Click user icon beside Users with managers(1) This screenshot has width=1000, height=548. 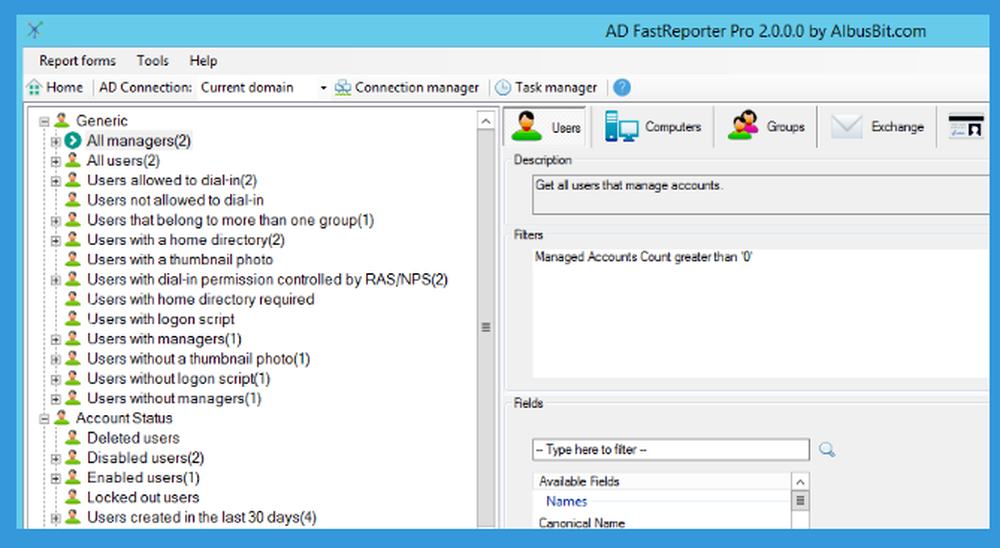[x=73, y=338]
